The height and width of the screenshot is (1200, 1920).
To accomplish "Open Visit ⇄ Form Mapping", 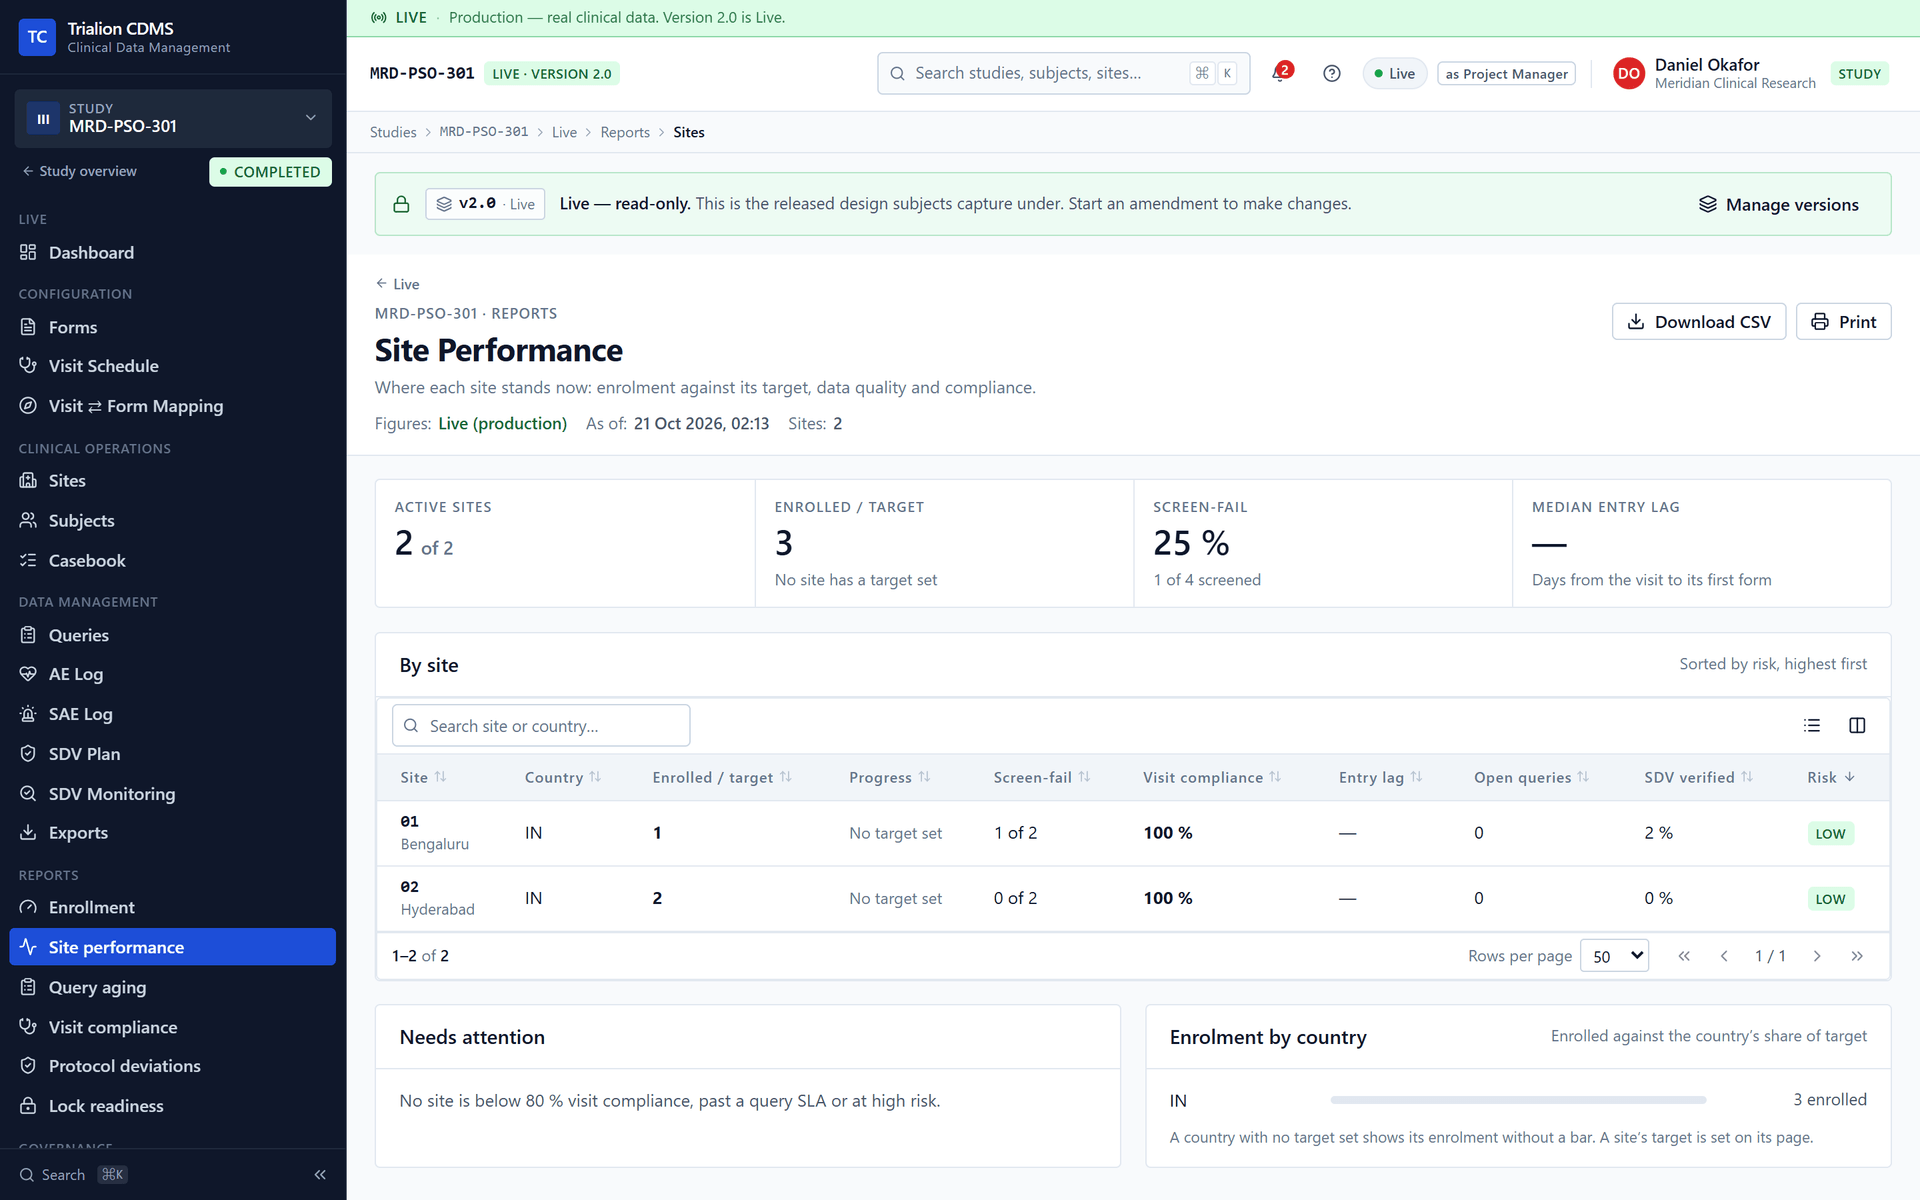I will (173, 406).
